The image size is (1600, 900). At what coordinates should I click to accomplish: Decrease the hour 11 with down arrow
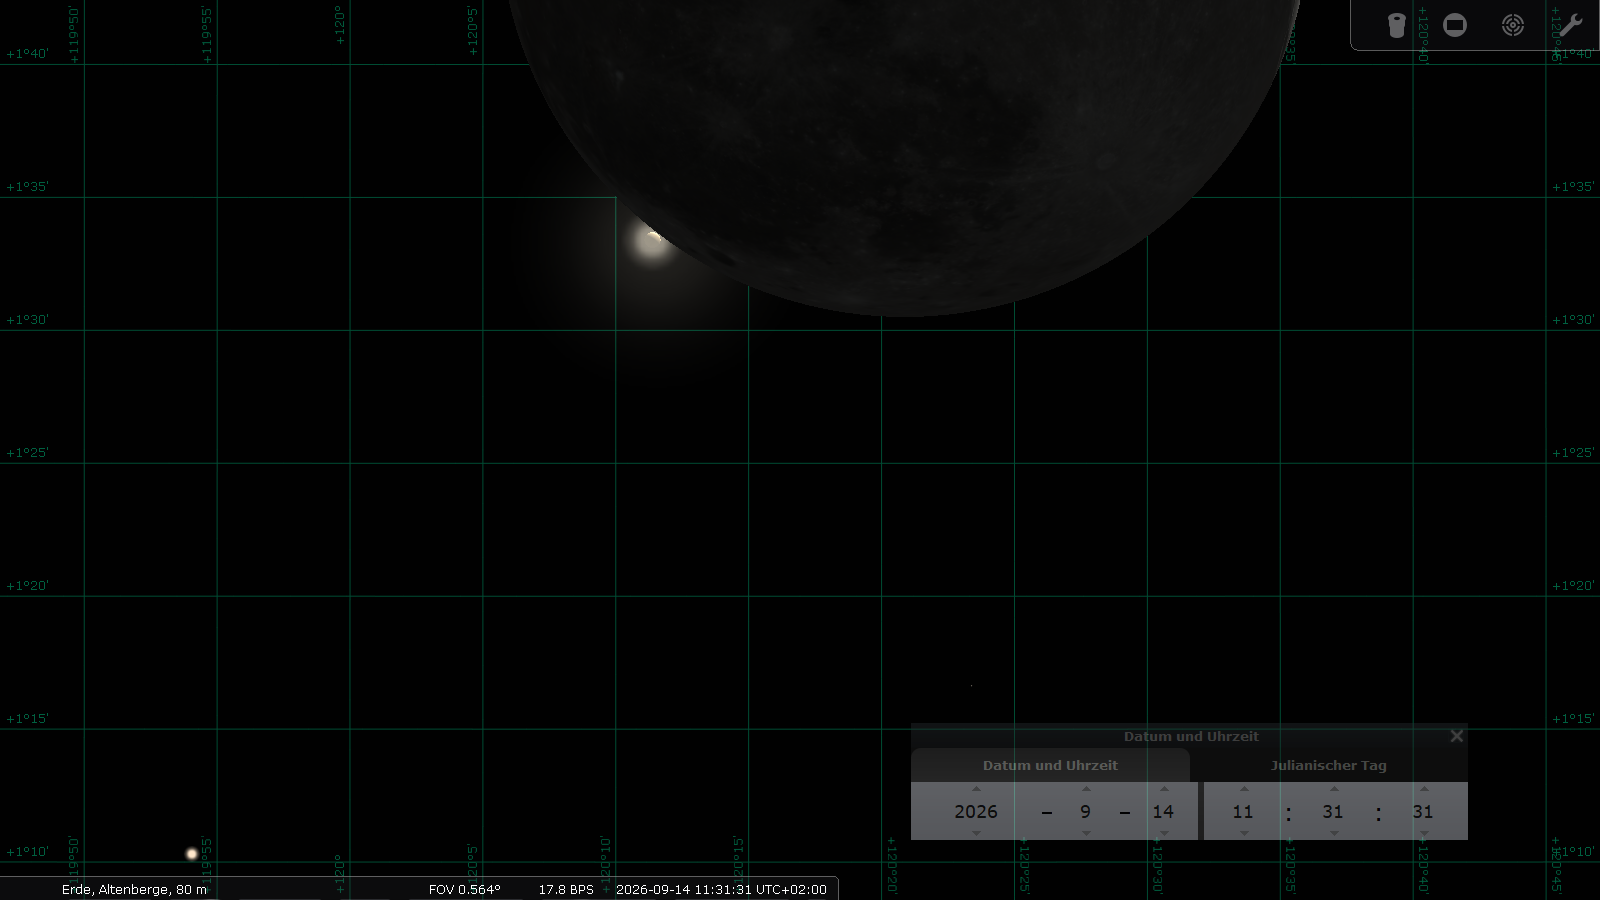(1243, 833)
